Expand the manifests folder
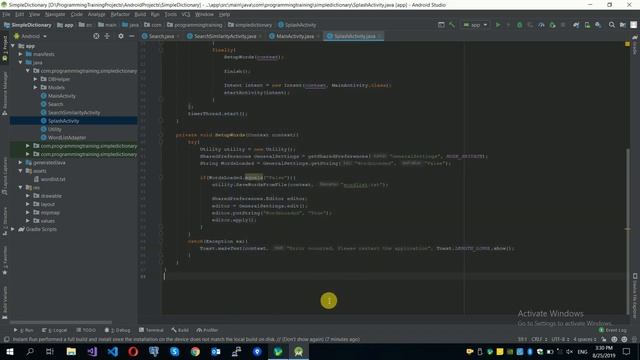The image size is (640, 360). [x=20, y=54]
